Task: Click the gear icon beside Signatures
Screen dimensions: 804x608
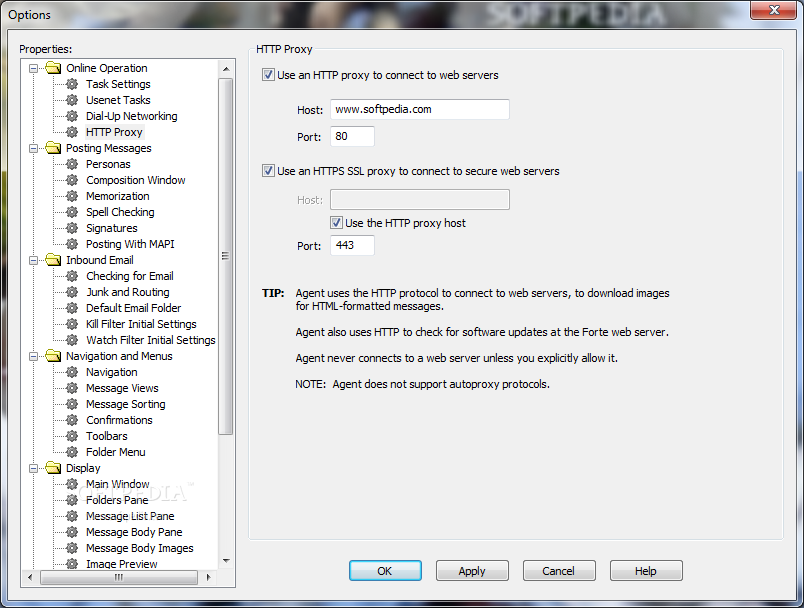Action: tap(72, 228)
